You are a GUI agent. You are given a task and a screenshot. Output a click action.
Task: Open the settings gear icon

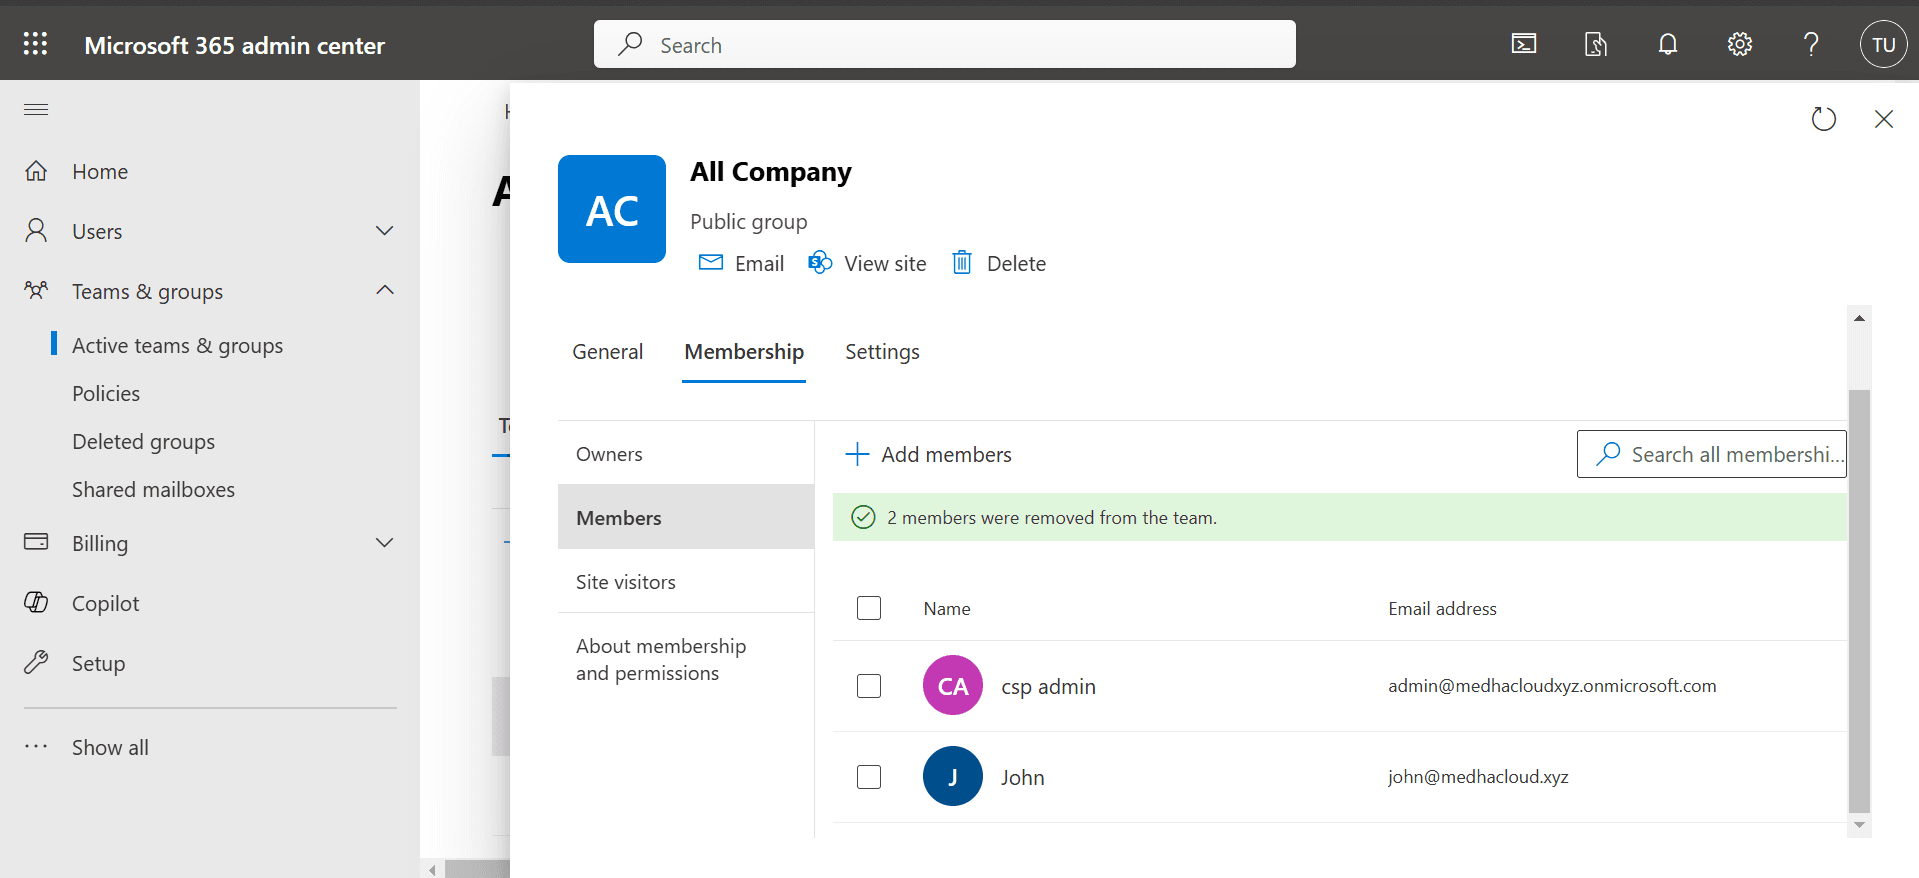coord(1739,44)
